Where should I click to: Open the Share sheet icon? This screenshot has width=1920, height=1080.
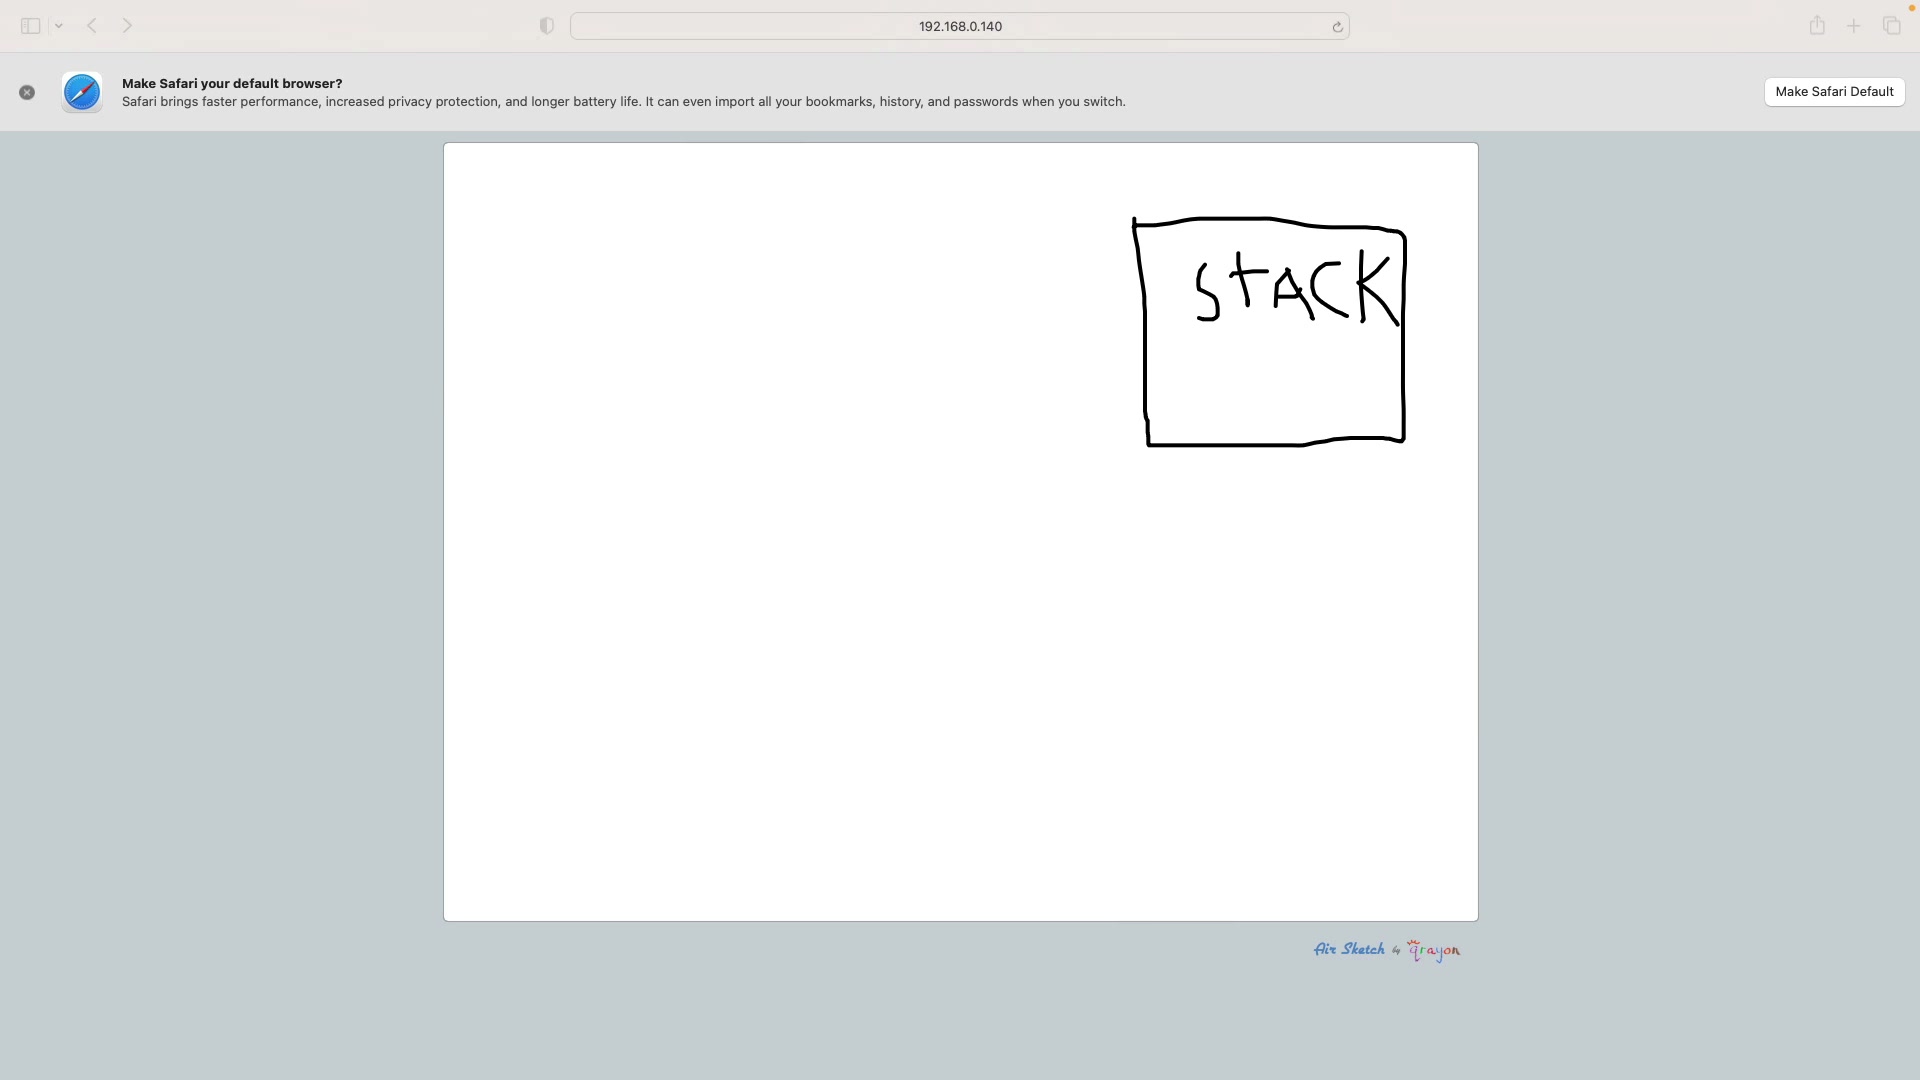(1817, 26)
